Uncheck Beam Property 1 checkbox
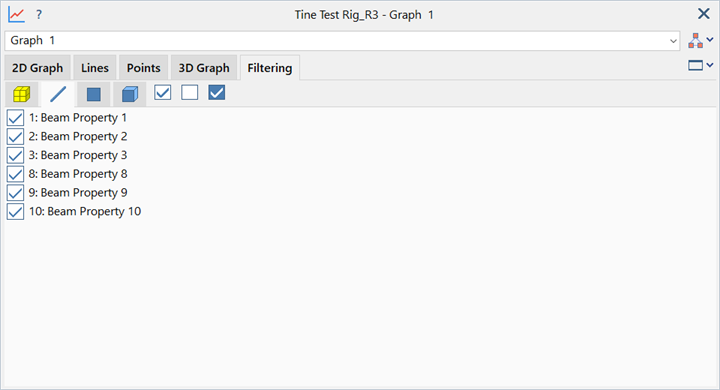This screenshot has height=390, width=720. (x=15, y=118)
